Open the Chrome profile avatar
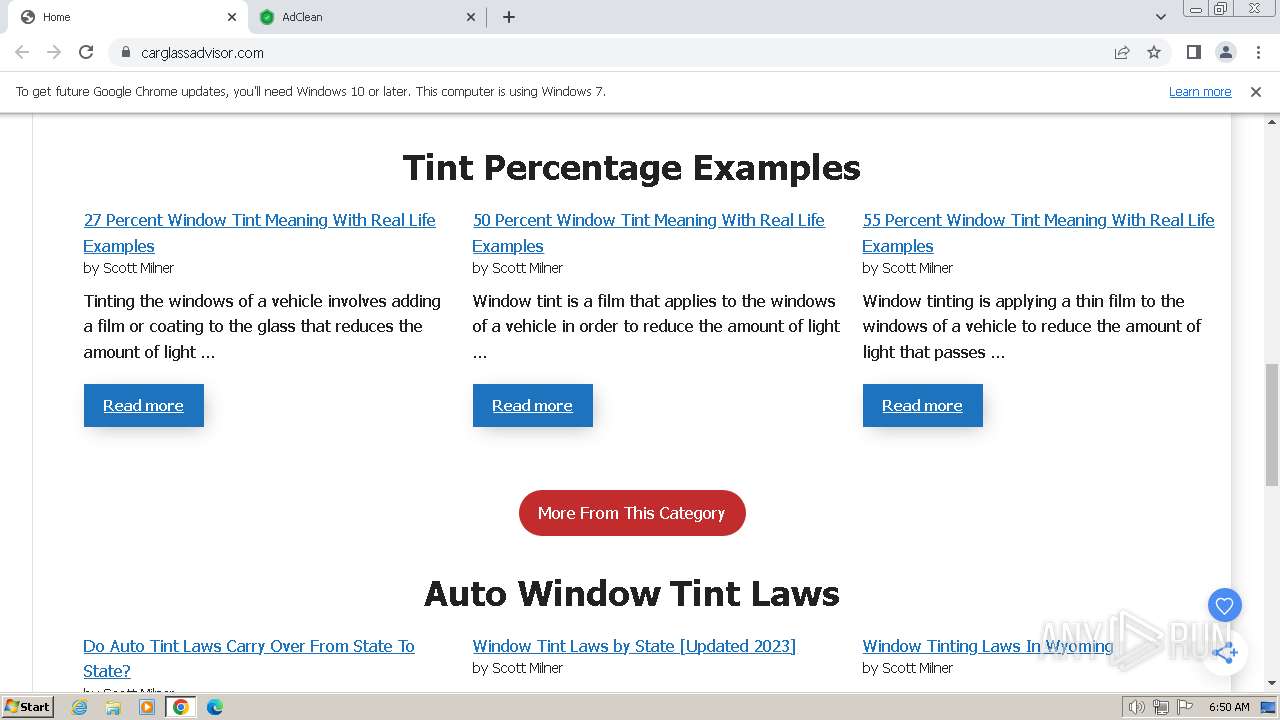 tap(1225, 52)
